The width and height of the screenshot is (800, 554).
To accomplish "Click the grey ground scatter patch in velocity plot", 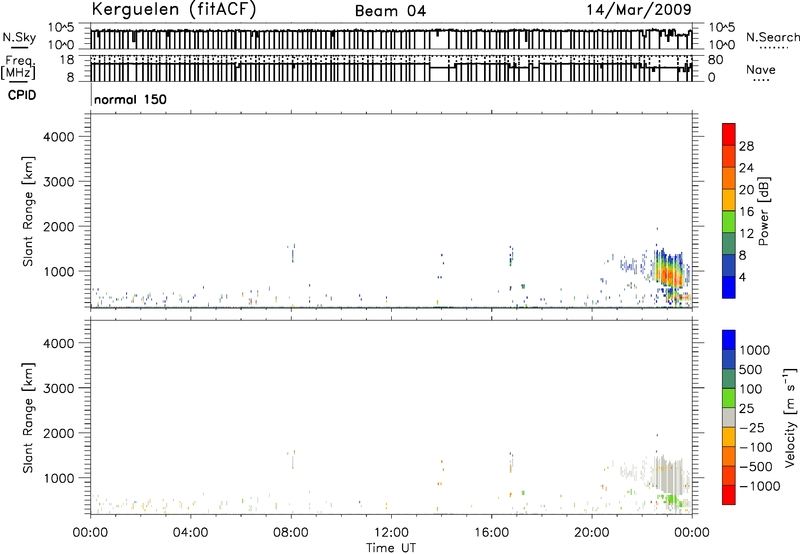I will tap(667, 475).
